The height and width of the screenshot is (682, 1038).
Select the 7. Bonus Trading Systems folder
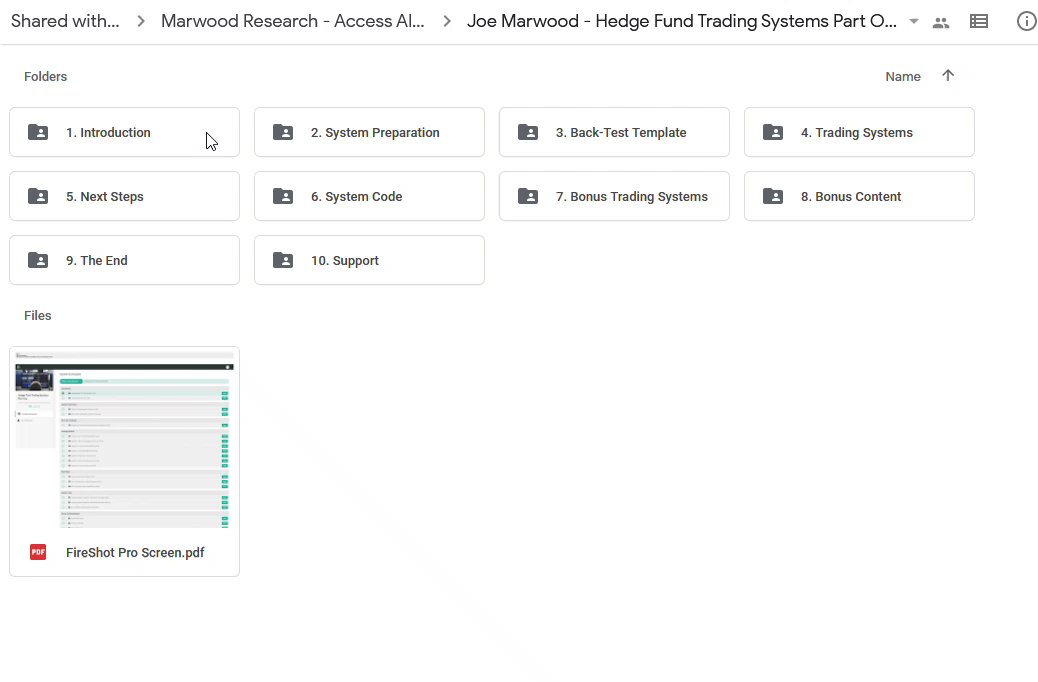614,196
